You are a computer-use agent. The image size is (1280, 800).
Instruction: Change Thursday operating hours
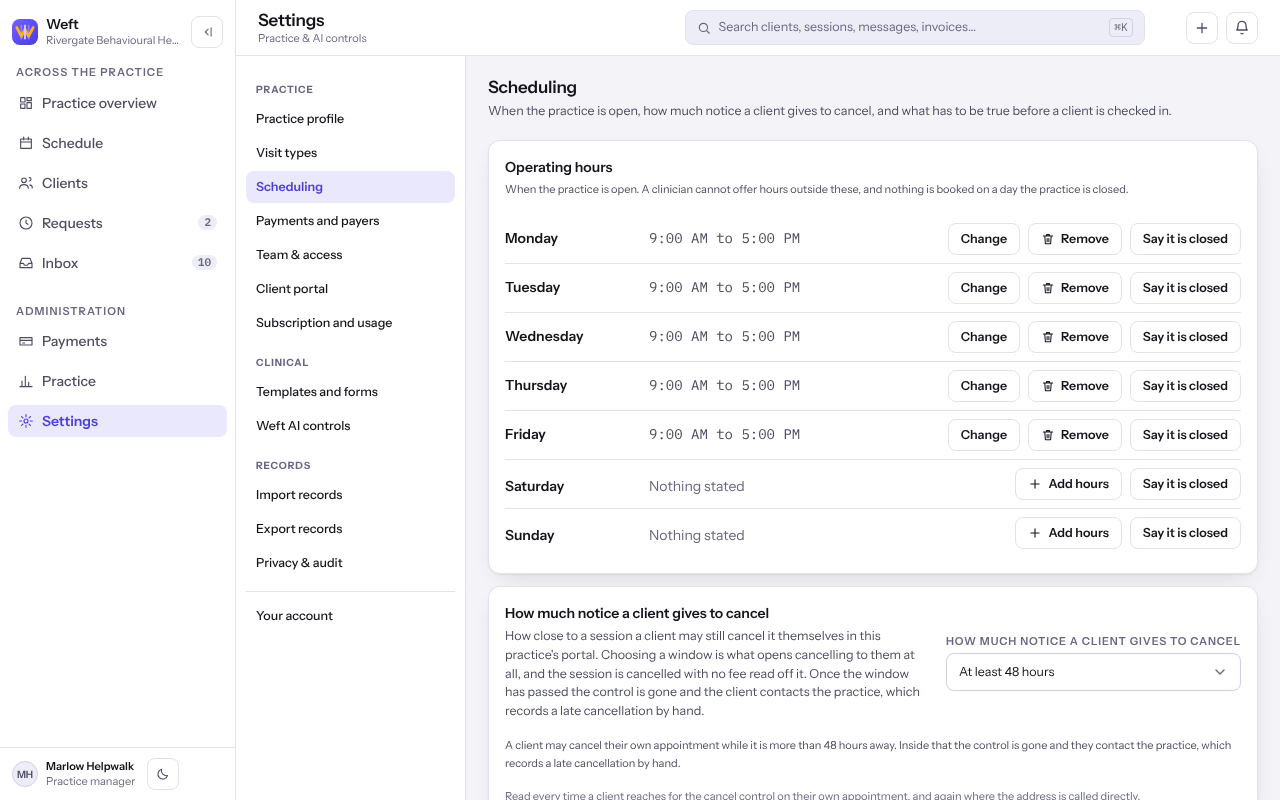coord(984,386)
